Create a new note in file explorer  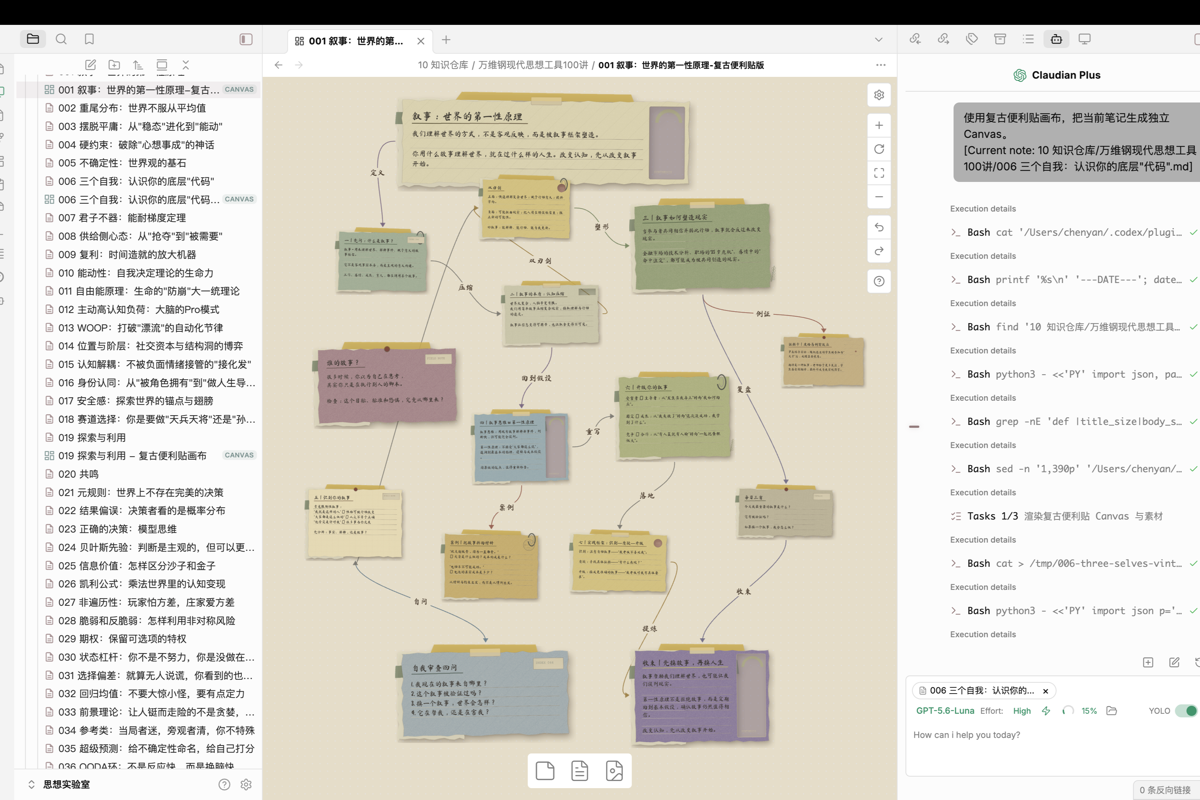click(90, 65)
